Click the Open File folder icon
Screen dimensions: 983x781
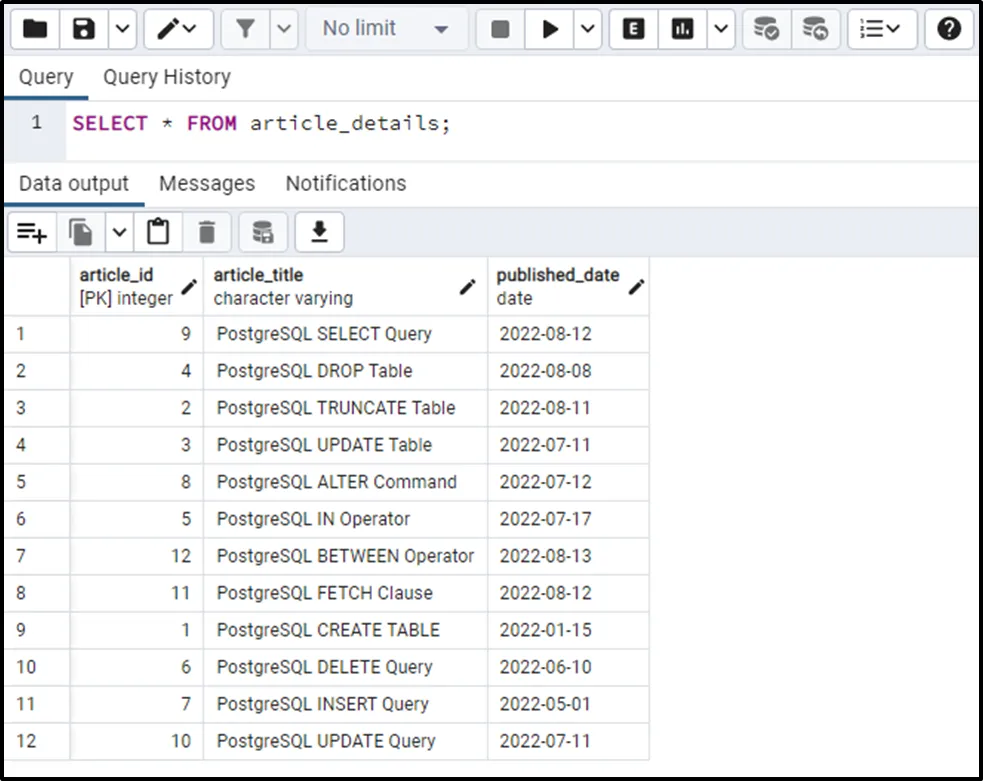tap(35, 30)
